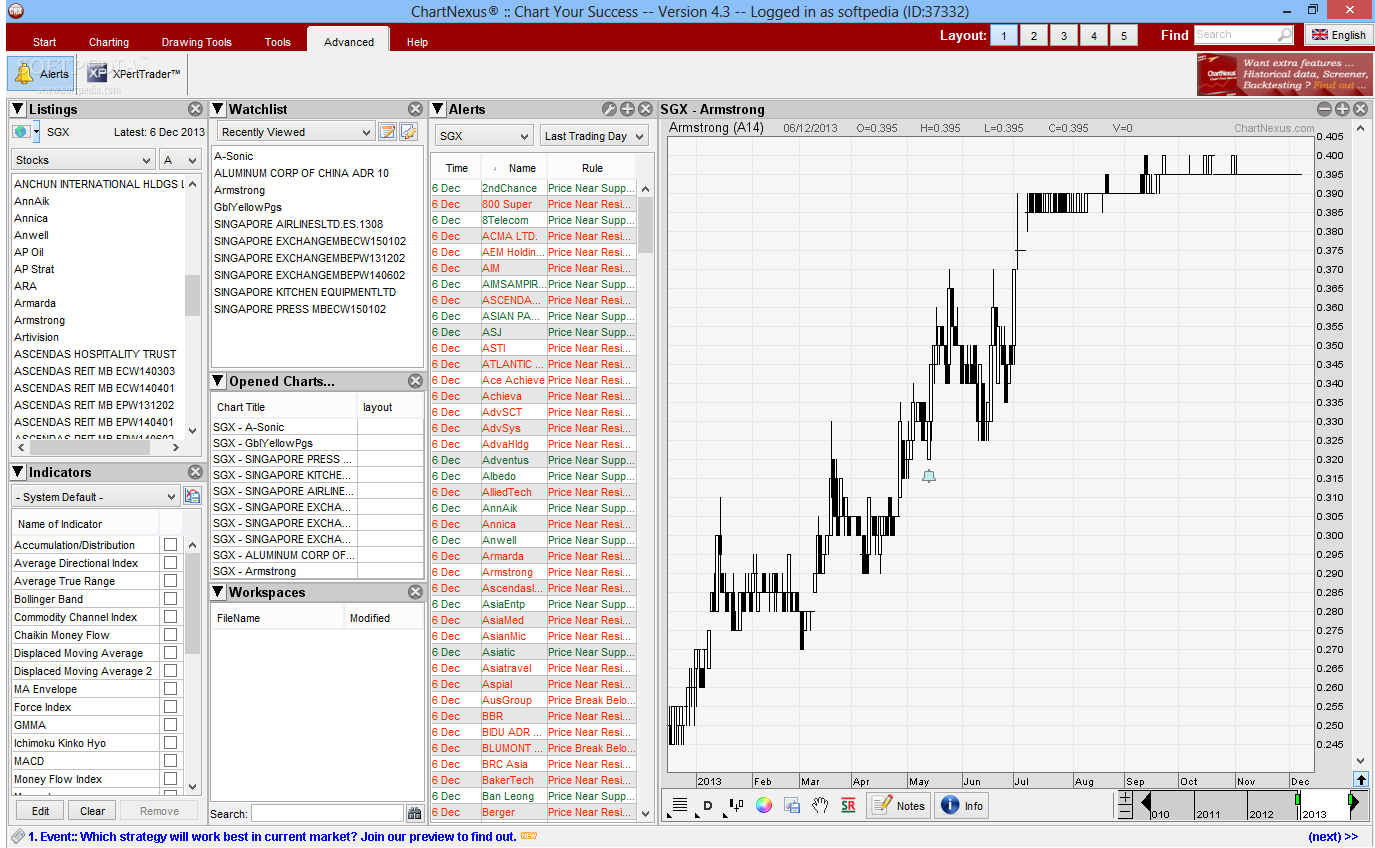
Task: Open the Help tab
Action: (x=417, y=42)
